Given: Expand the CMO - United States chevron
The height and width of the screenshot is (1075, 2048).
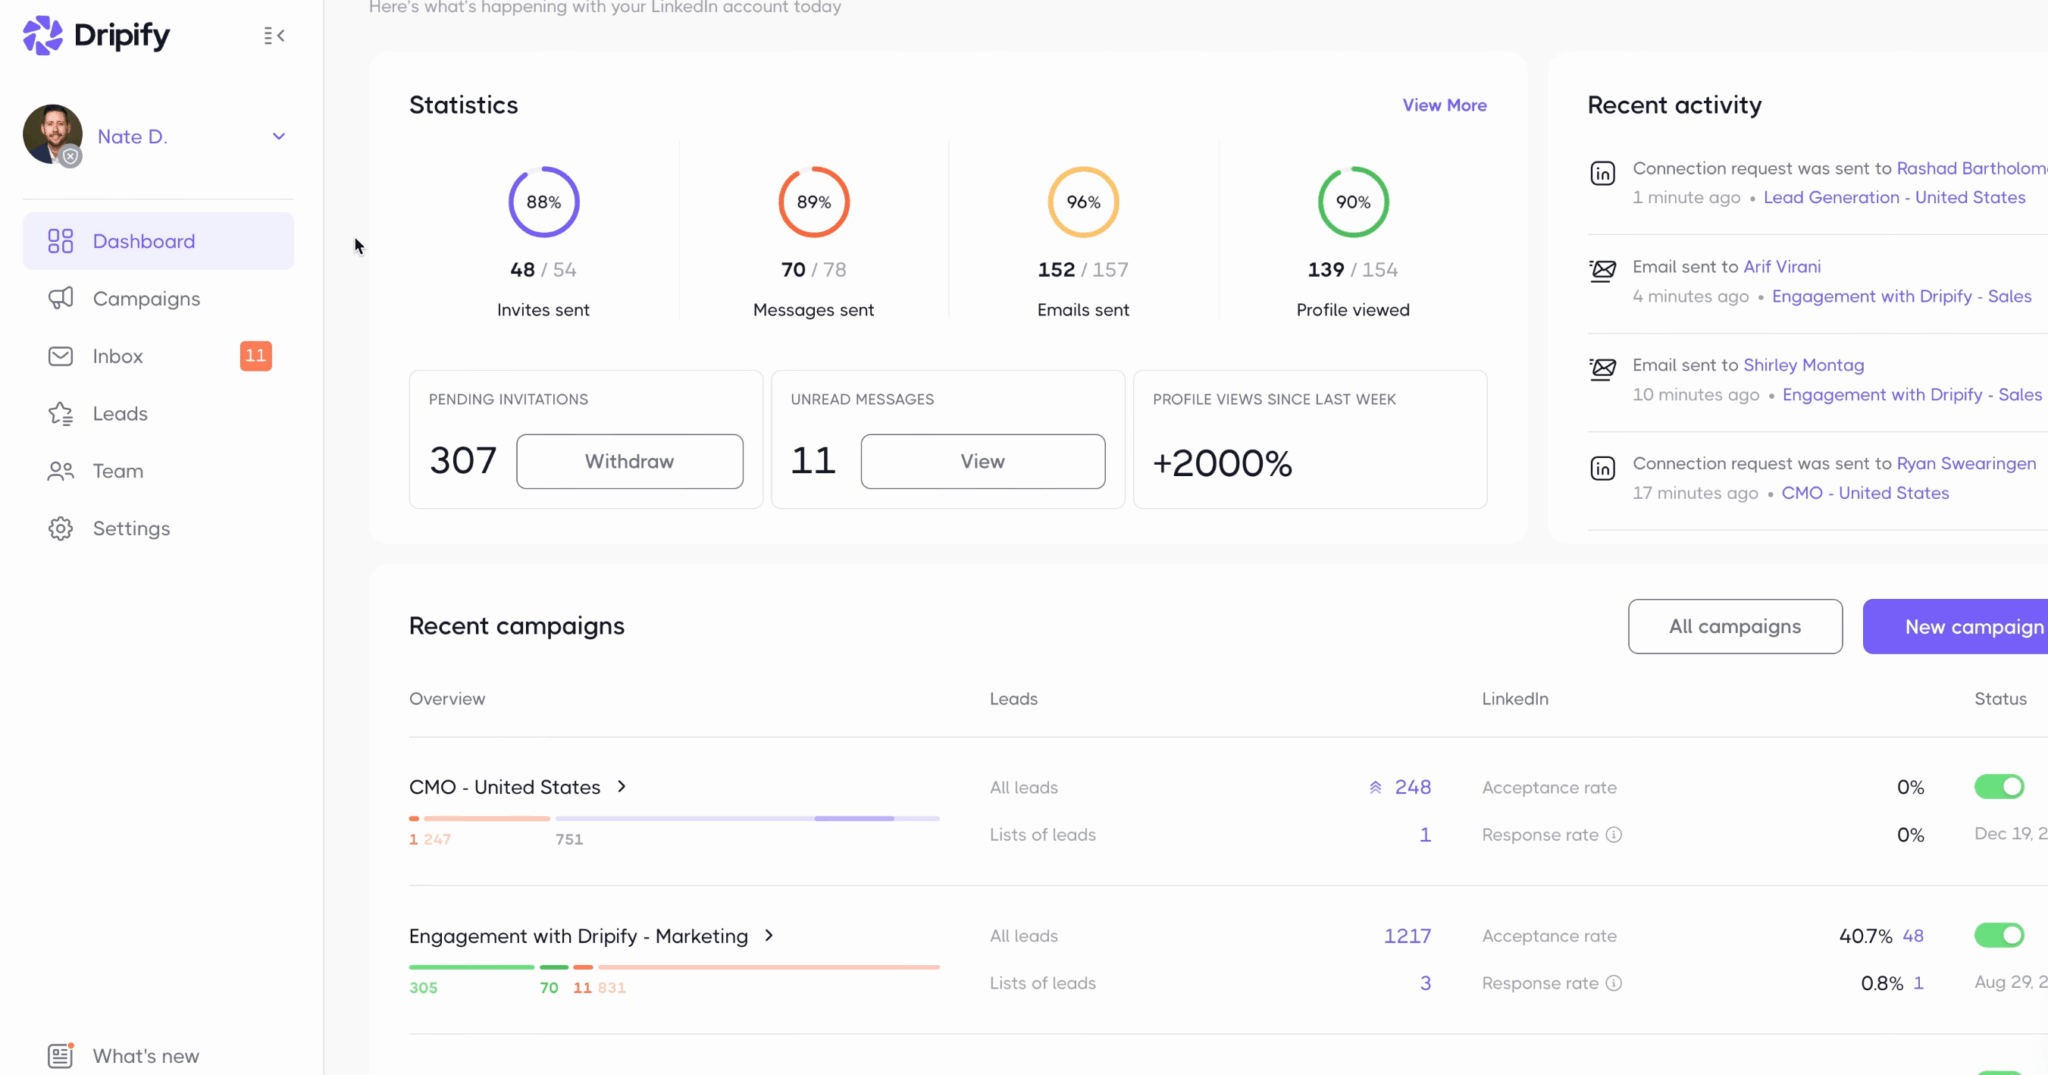Looking at the screenshot, I should click(x=622, y=787).
